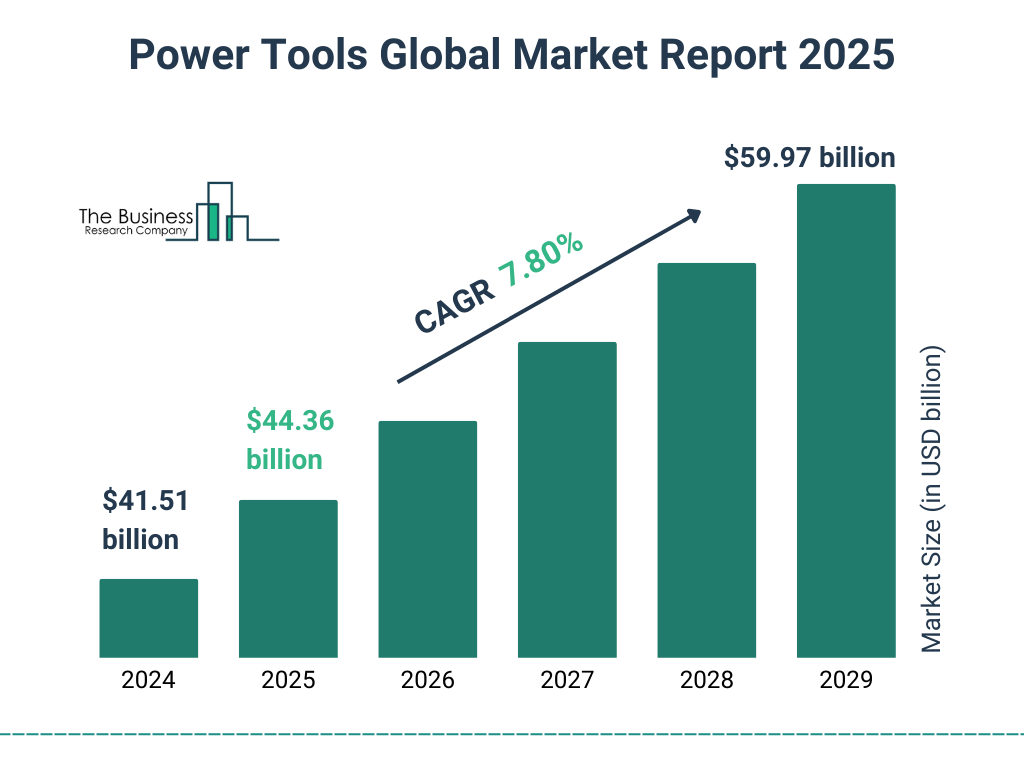The width and height of the screenshot is (1024, 768).
Task: Select the 2029 year axis label
Action: pos(846,681)
